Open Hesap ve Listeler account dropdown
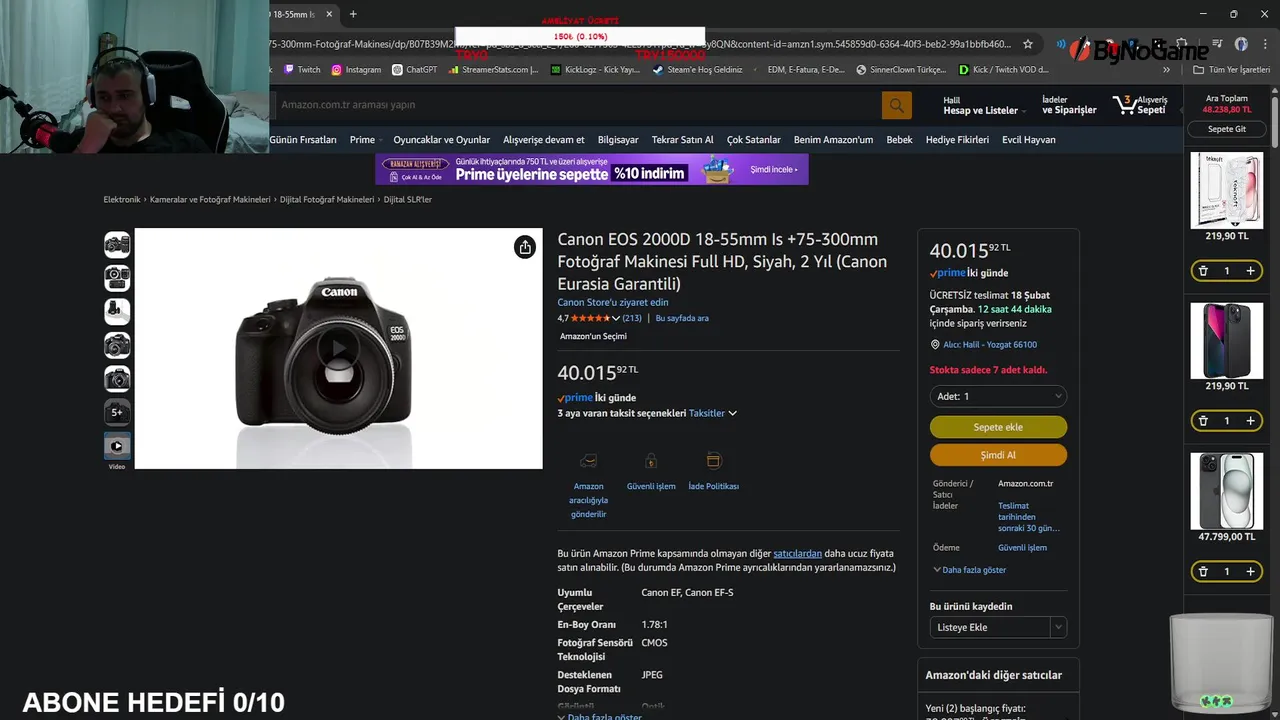This screenshot has width=1280, height=720. (984, 105)
